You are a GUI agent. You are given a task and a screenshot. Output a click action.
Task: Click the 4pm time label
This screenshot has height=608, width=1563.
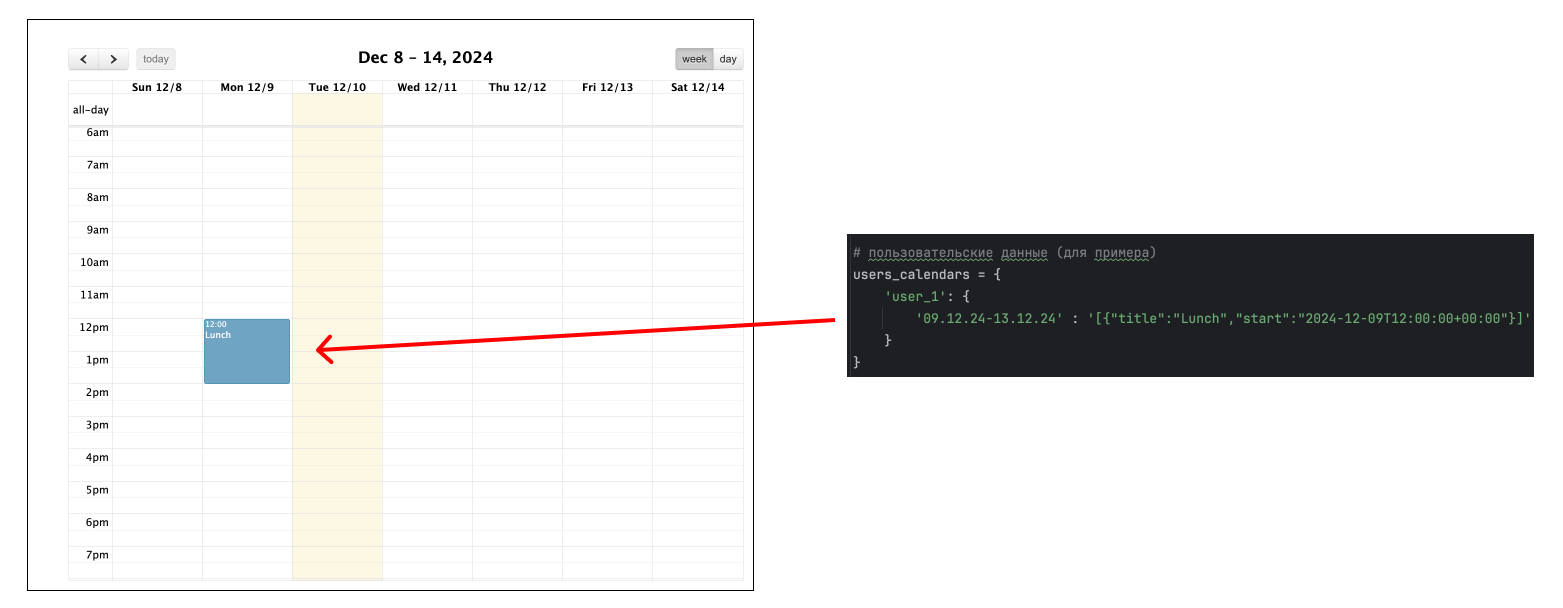coord(97,457)
